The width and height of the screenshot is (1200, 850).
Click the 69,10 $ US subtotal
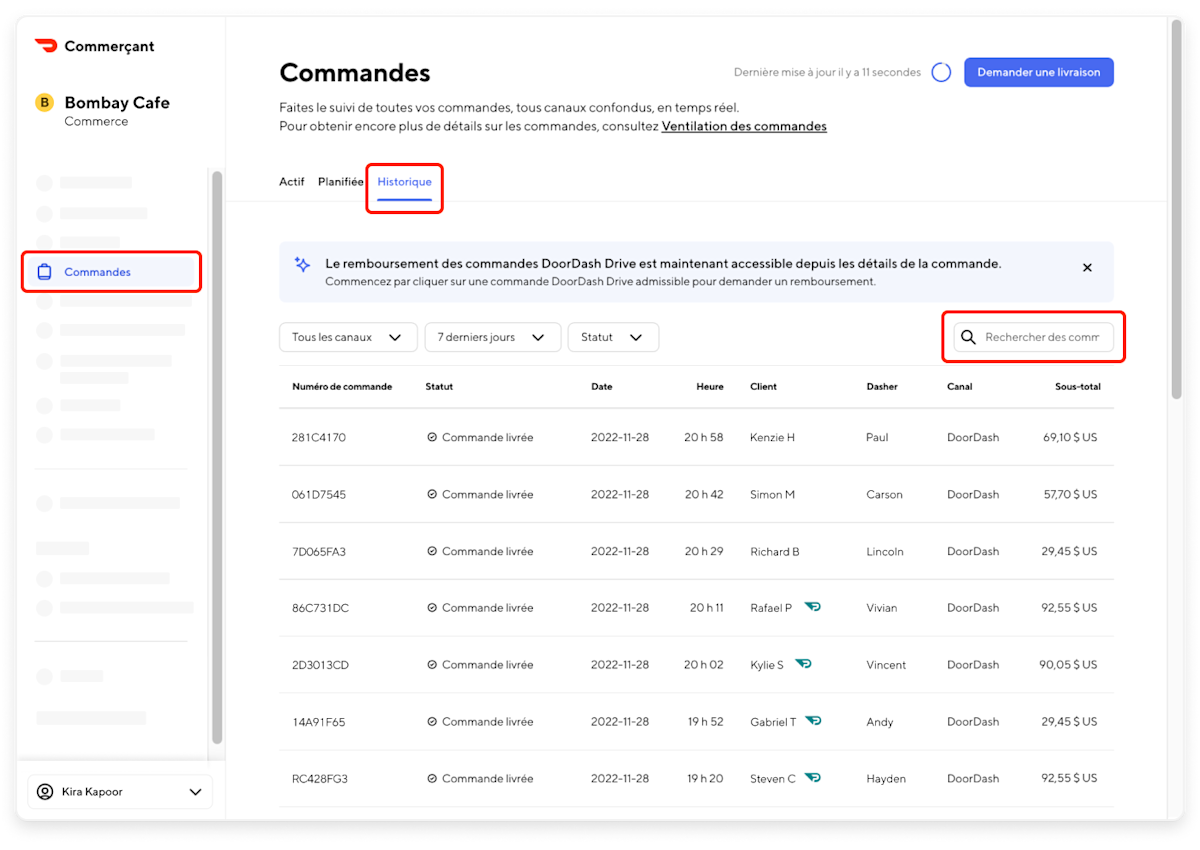point(1070,437)
